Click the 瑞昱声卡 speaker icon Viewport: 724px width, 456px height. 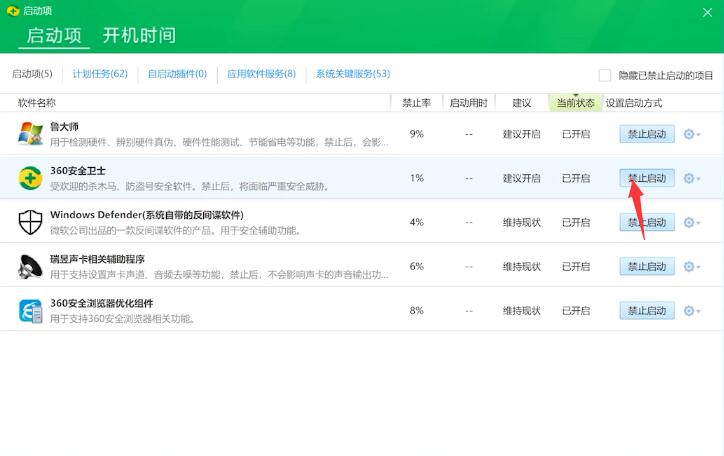(30, 266)
